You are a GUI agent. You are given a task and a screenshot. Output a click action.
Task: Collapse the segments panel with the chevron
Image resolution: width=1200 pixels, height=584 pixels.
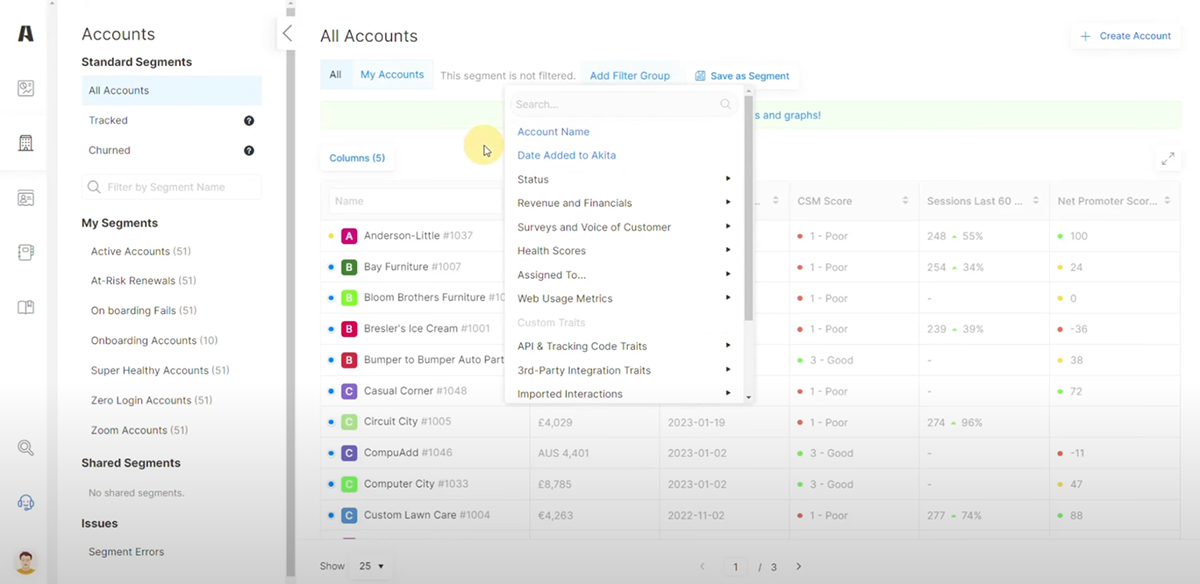[x=287, y=33]
